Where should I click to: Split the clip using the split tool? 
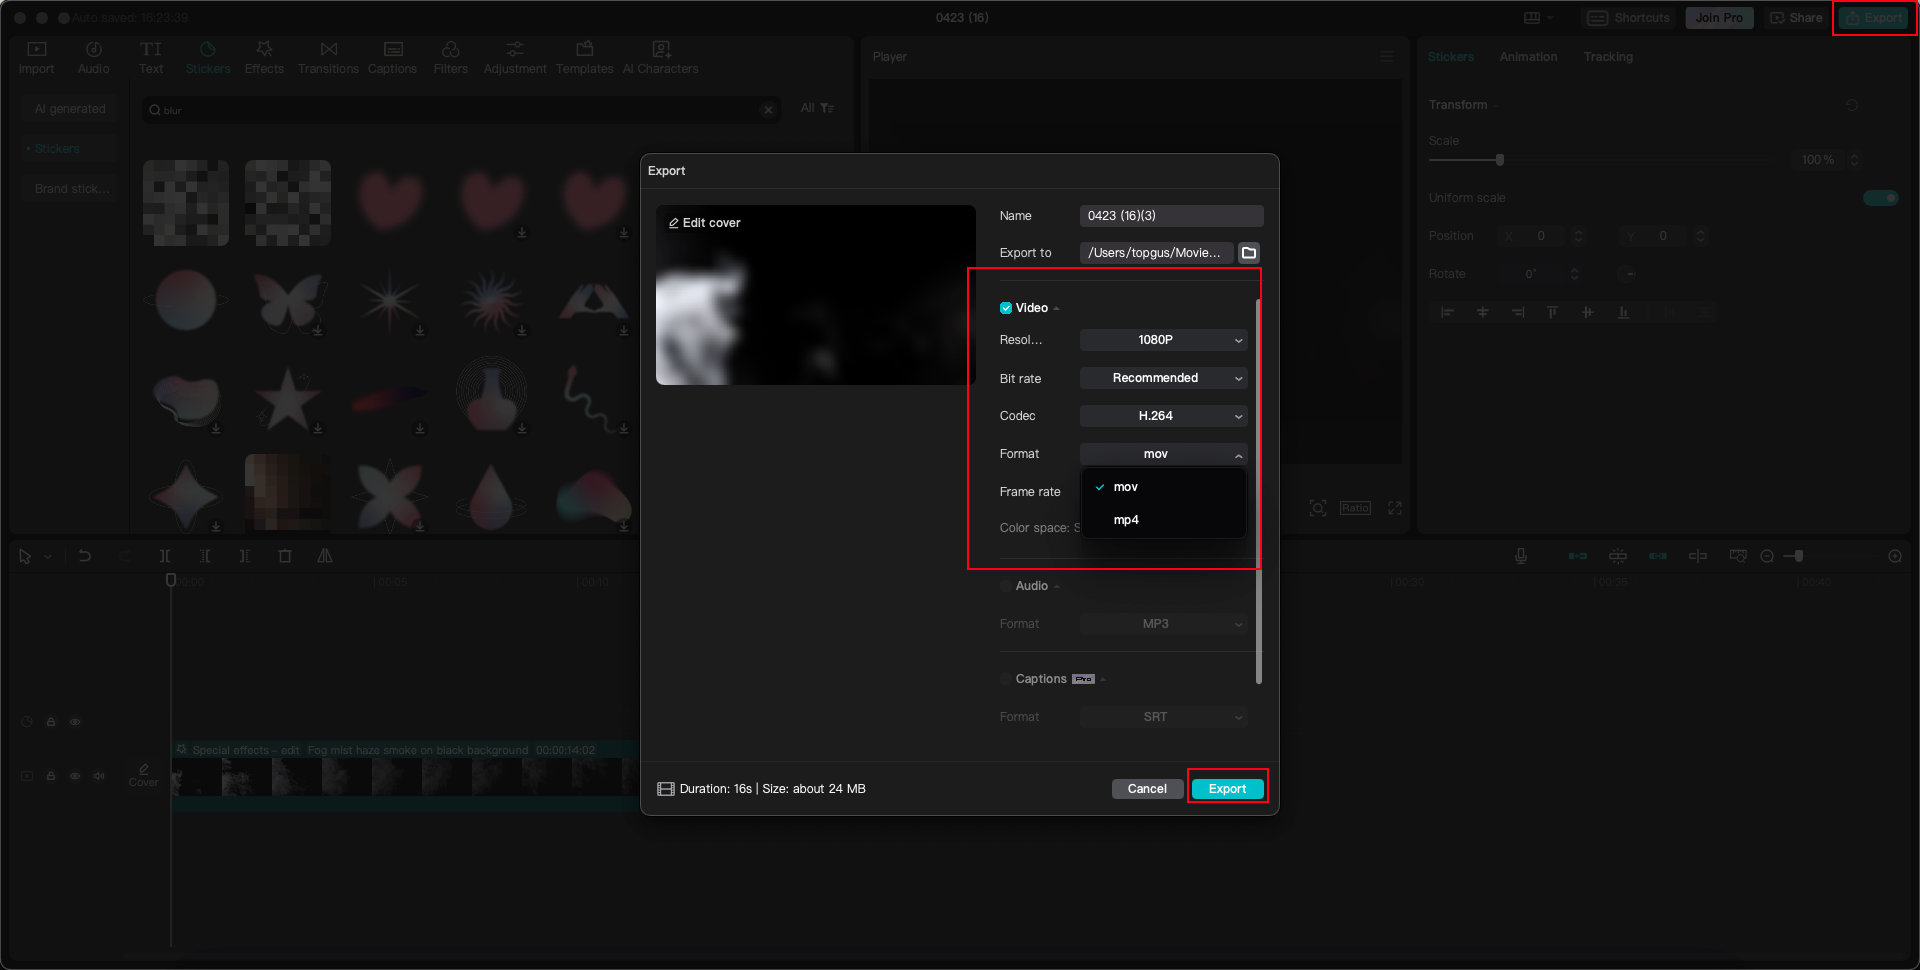point(165,556)
